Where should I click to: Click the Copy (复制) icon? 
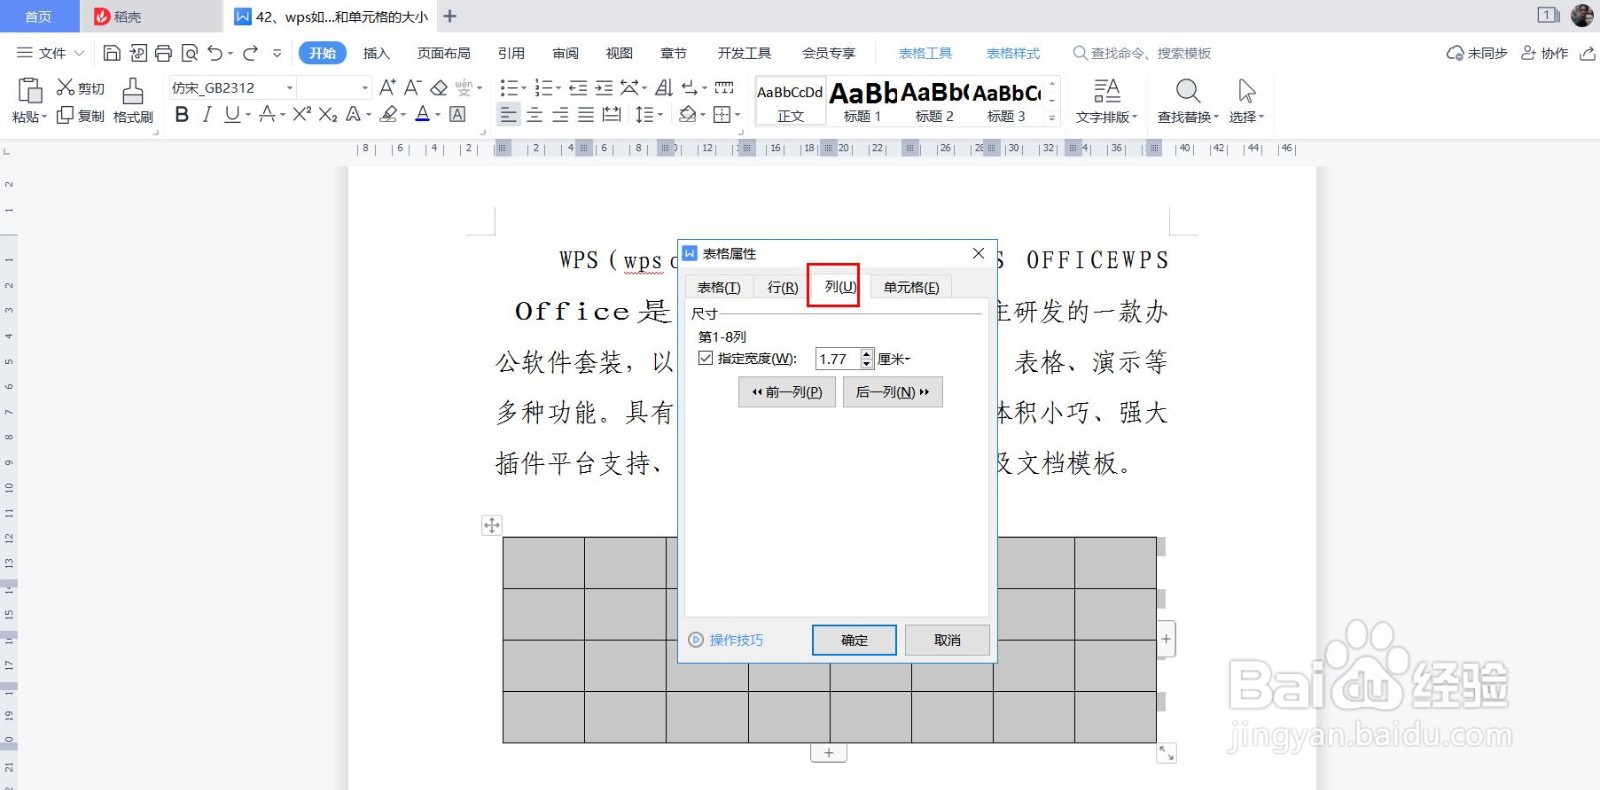tap(65, 116)
